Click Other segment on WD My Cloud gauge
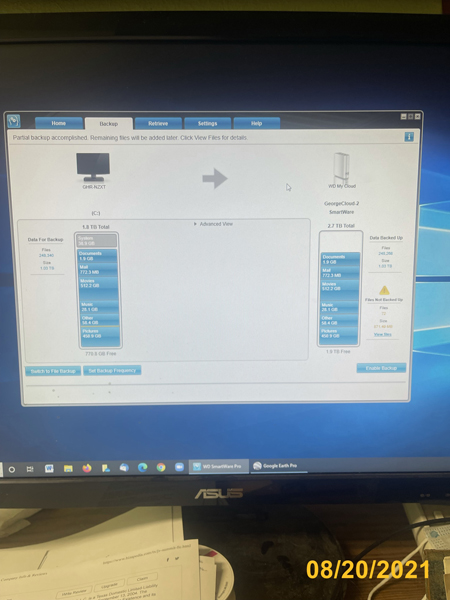450x600 pixels. click(339, 320)
